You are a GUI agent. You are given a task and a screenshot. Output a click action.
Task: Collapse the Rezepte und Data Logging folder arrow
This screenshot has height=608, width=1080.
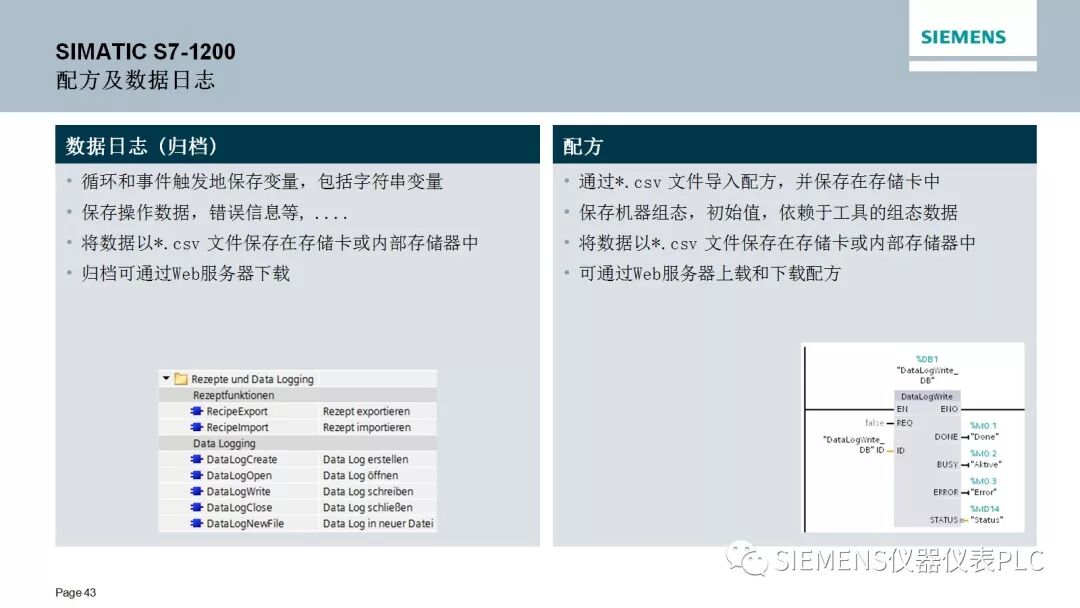tap(166, 378)
